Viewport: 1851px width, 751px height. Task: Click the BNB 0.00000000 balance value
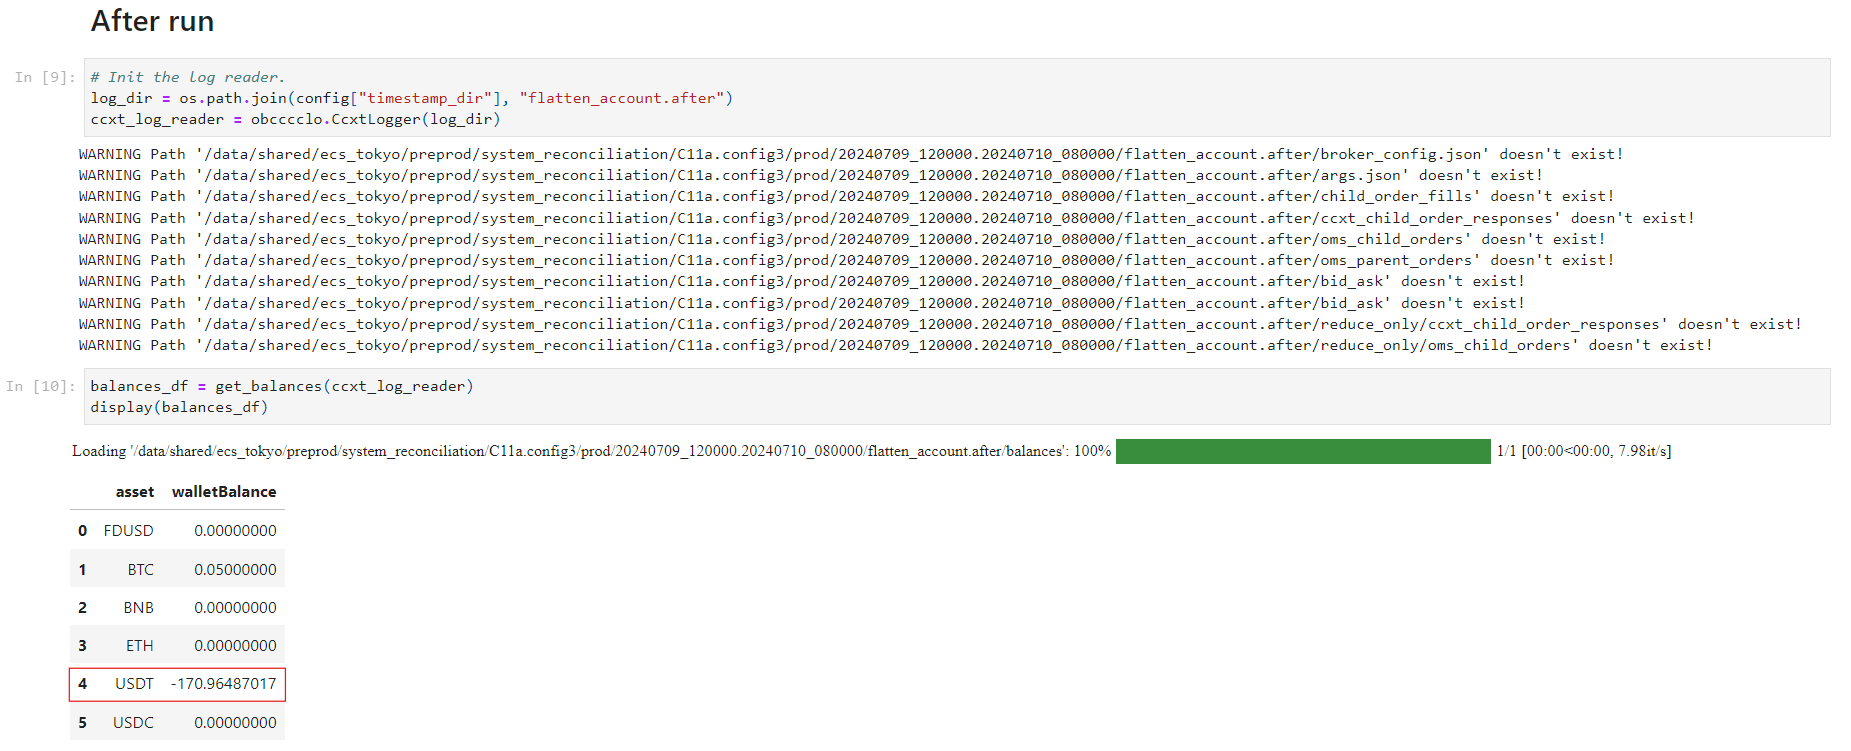click(235, 608)
